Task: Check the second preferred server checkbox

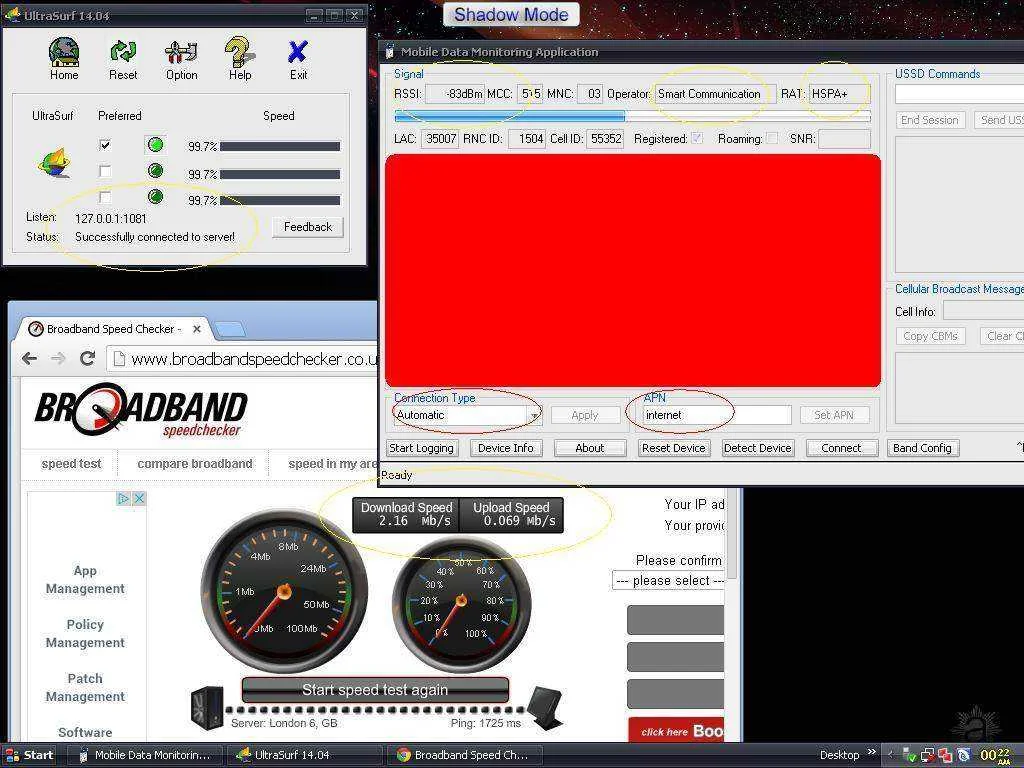Action: (104, 171)
